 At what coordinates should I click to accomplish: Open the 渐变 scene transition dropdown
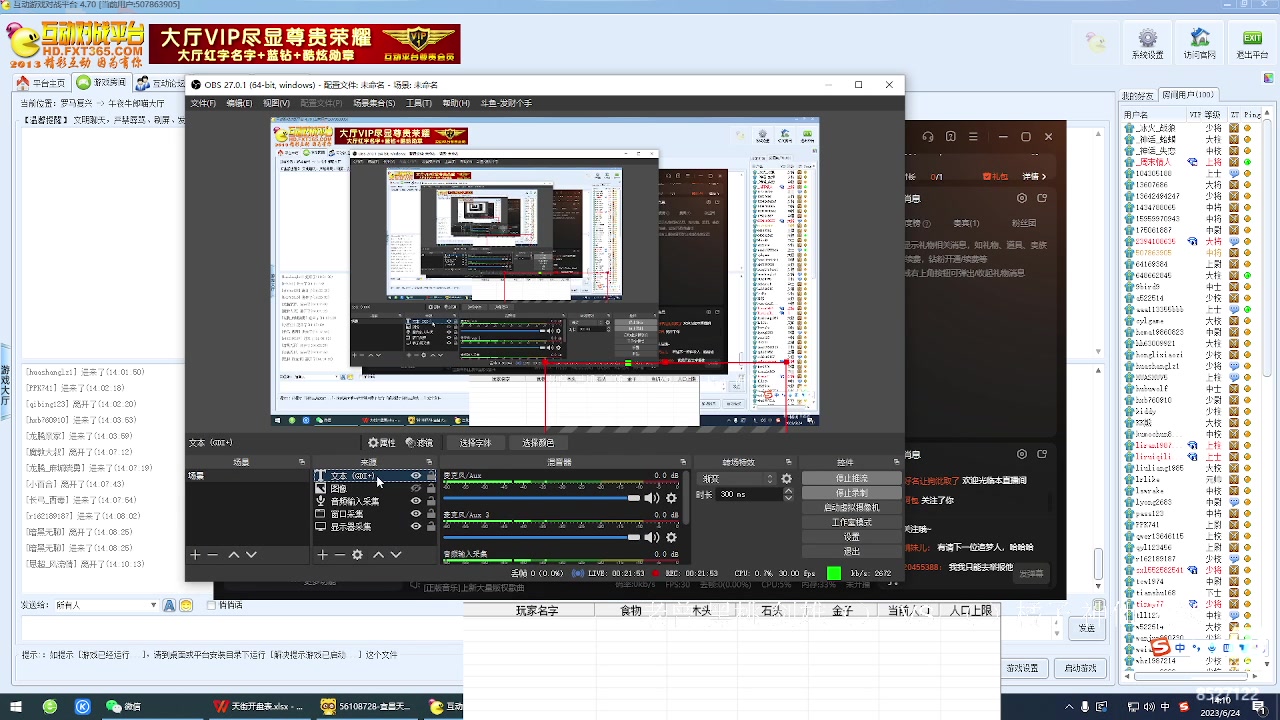(737, 479)
